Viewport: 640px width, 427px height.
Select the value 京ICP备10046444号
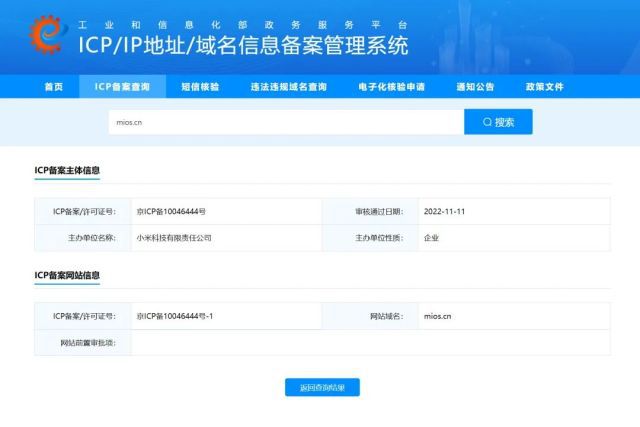pyautogui.click(x=171, y=211)
